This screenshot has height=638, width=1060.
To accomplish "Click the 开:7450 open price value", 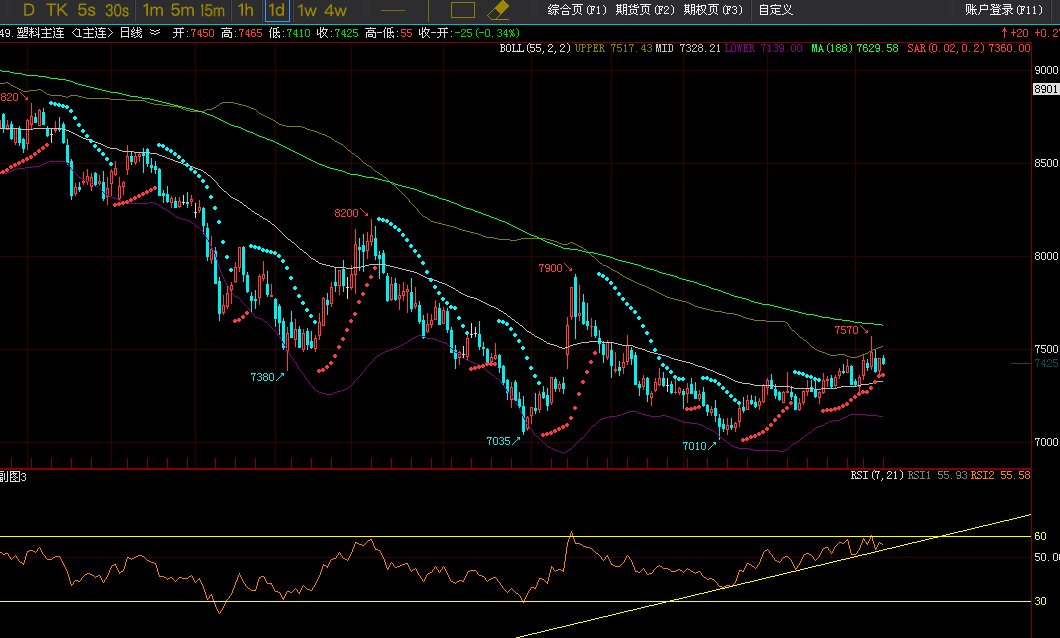I will [x=193, y=32].
